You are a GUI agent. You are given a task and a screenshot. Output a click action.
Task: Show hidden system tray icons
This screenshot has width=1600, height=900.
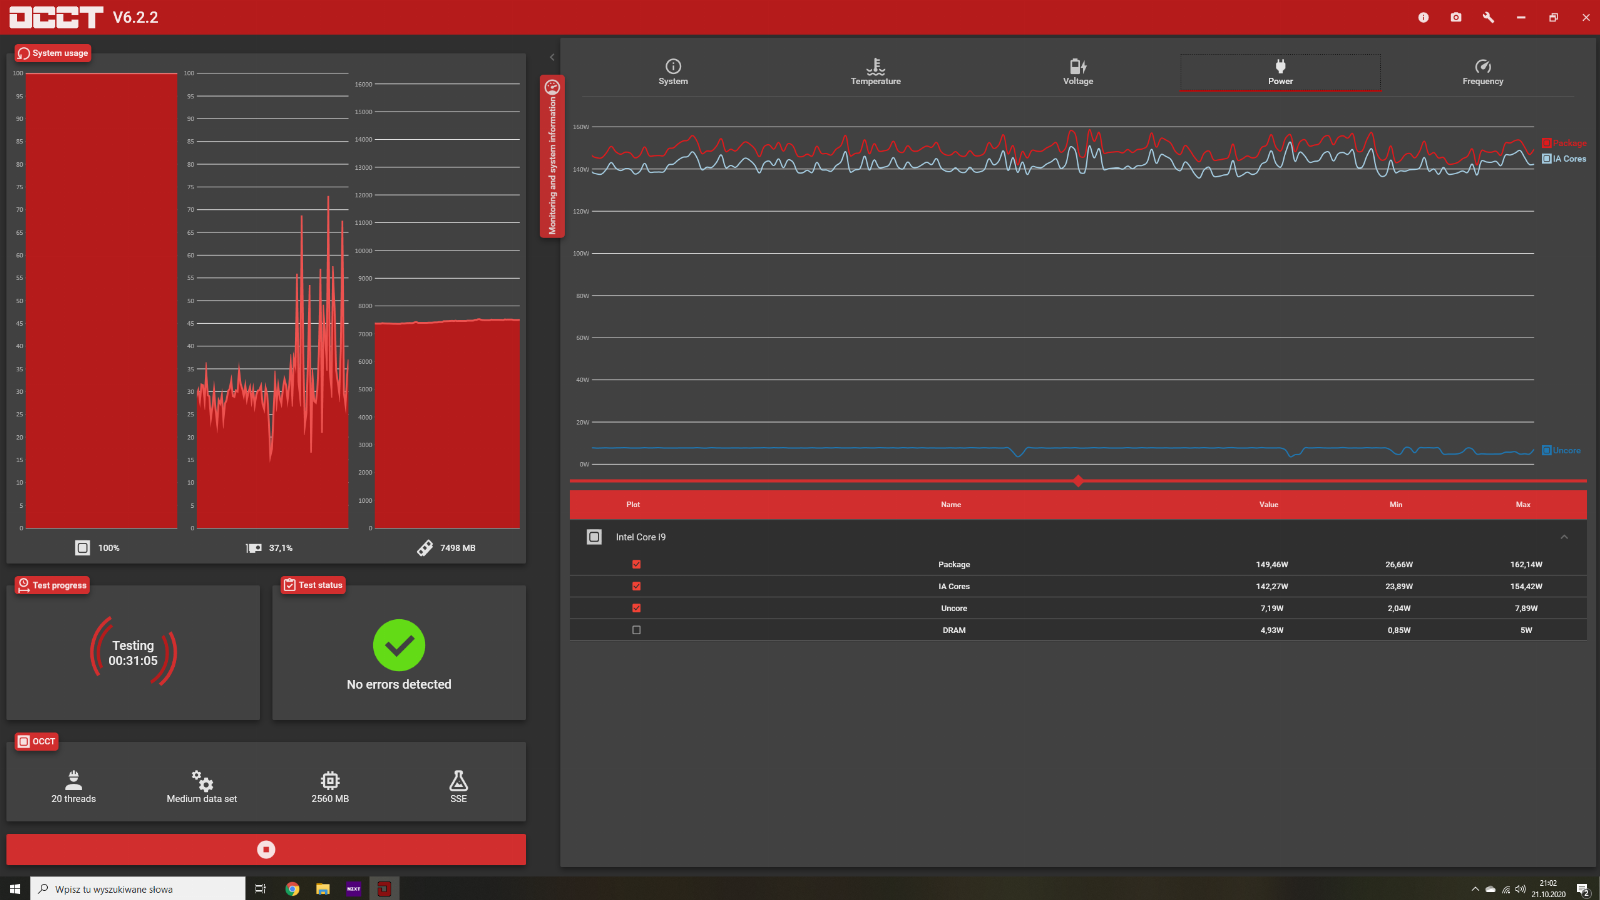(1475, 889)
